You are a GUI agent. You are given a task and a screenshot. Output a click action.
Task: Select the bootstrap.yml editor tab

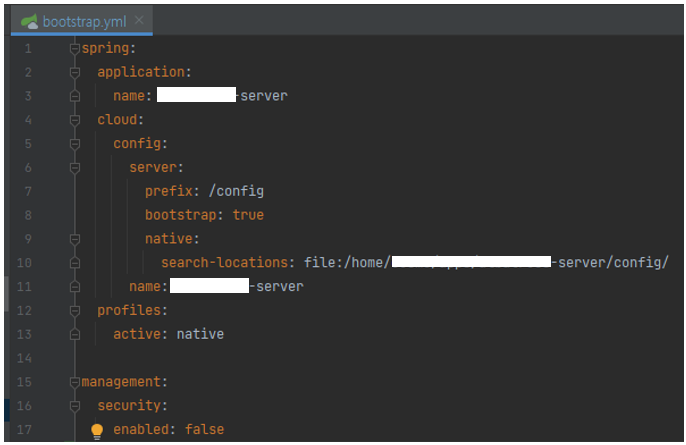pyautogui.click(x=82, y=21)
